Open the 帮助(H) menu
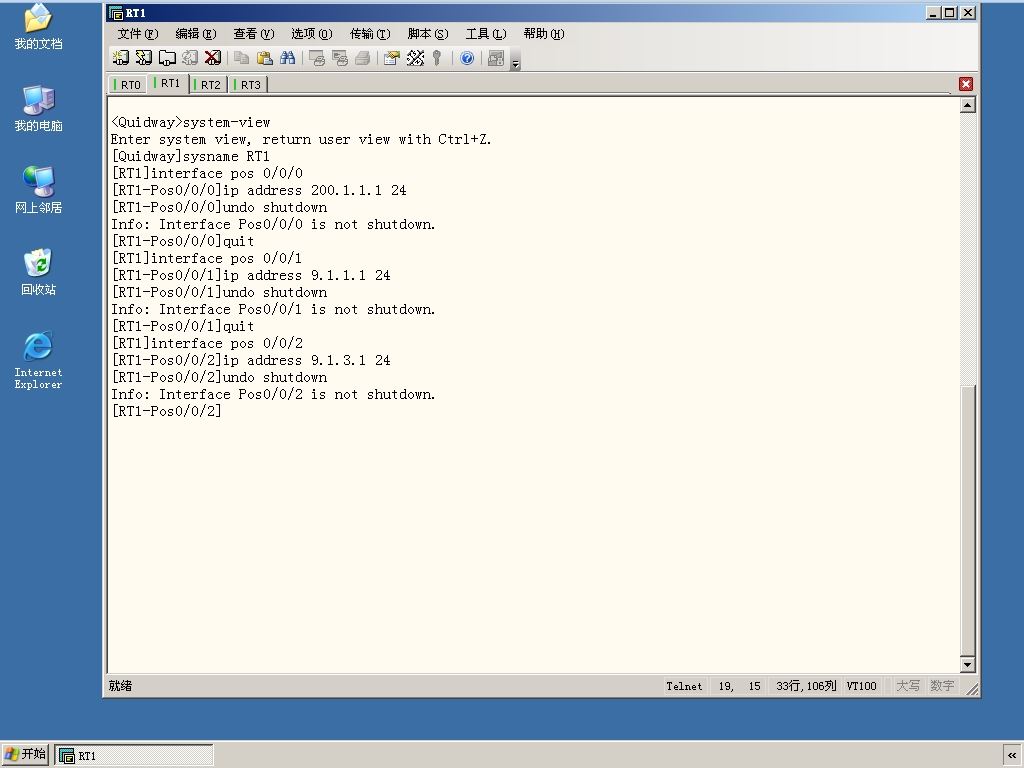The width and height of the screenshot is (1024, 768). click(x=544, y=34)
